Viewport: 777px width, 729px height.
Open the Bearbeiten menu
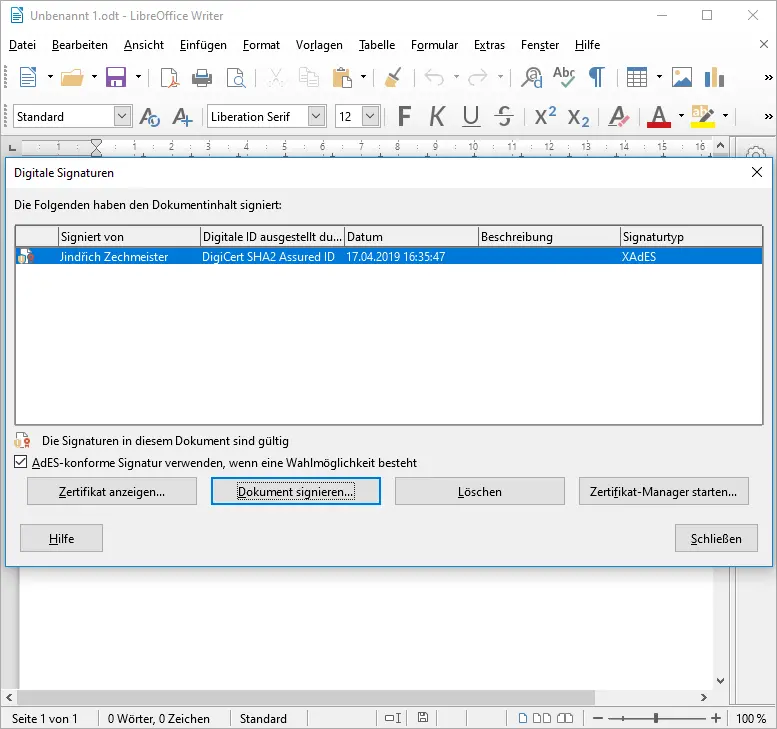[80, 45]
